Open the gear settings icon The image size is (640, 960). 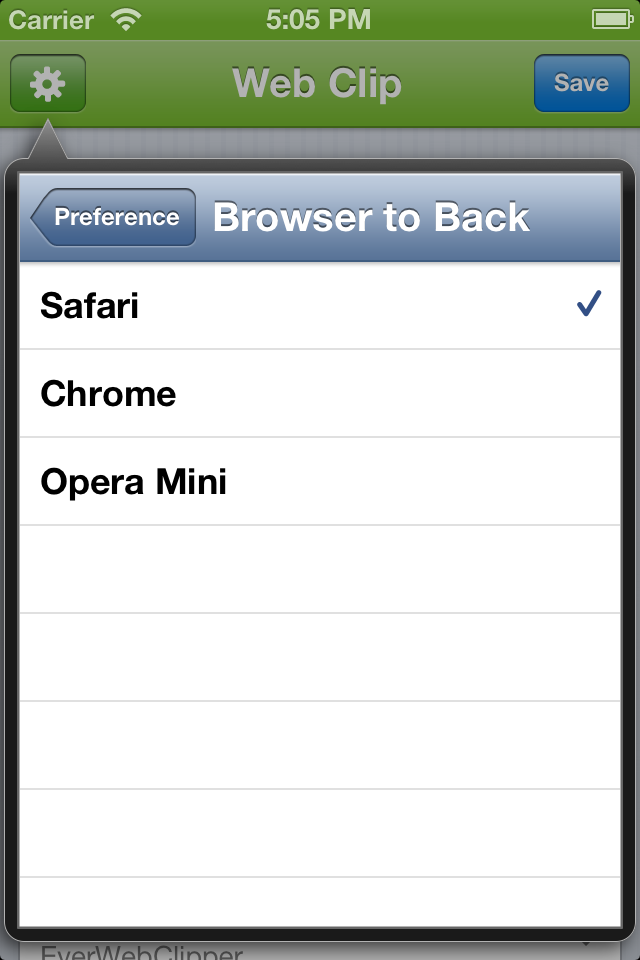[48, 83]
